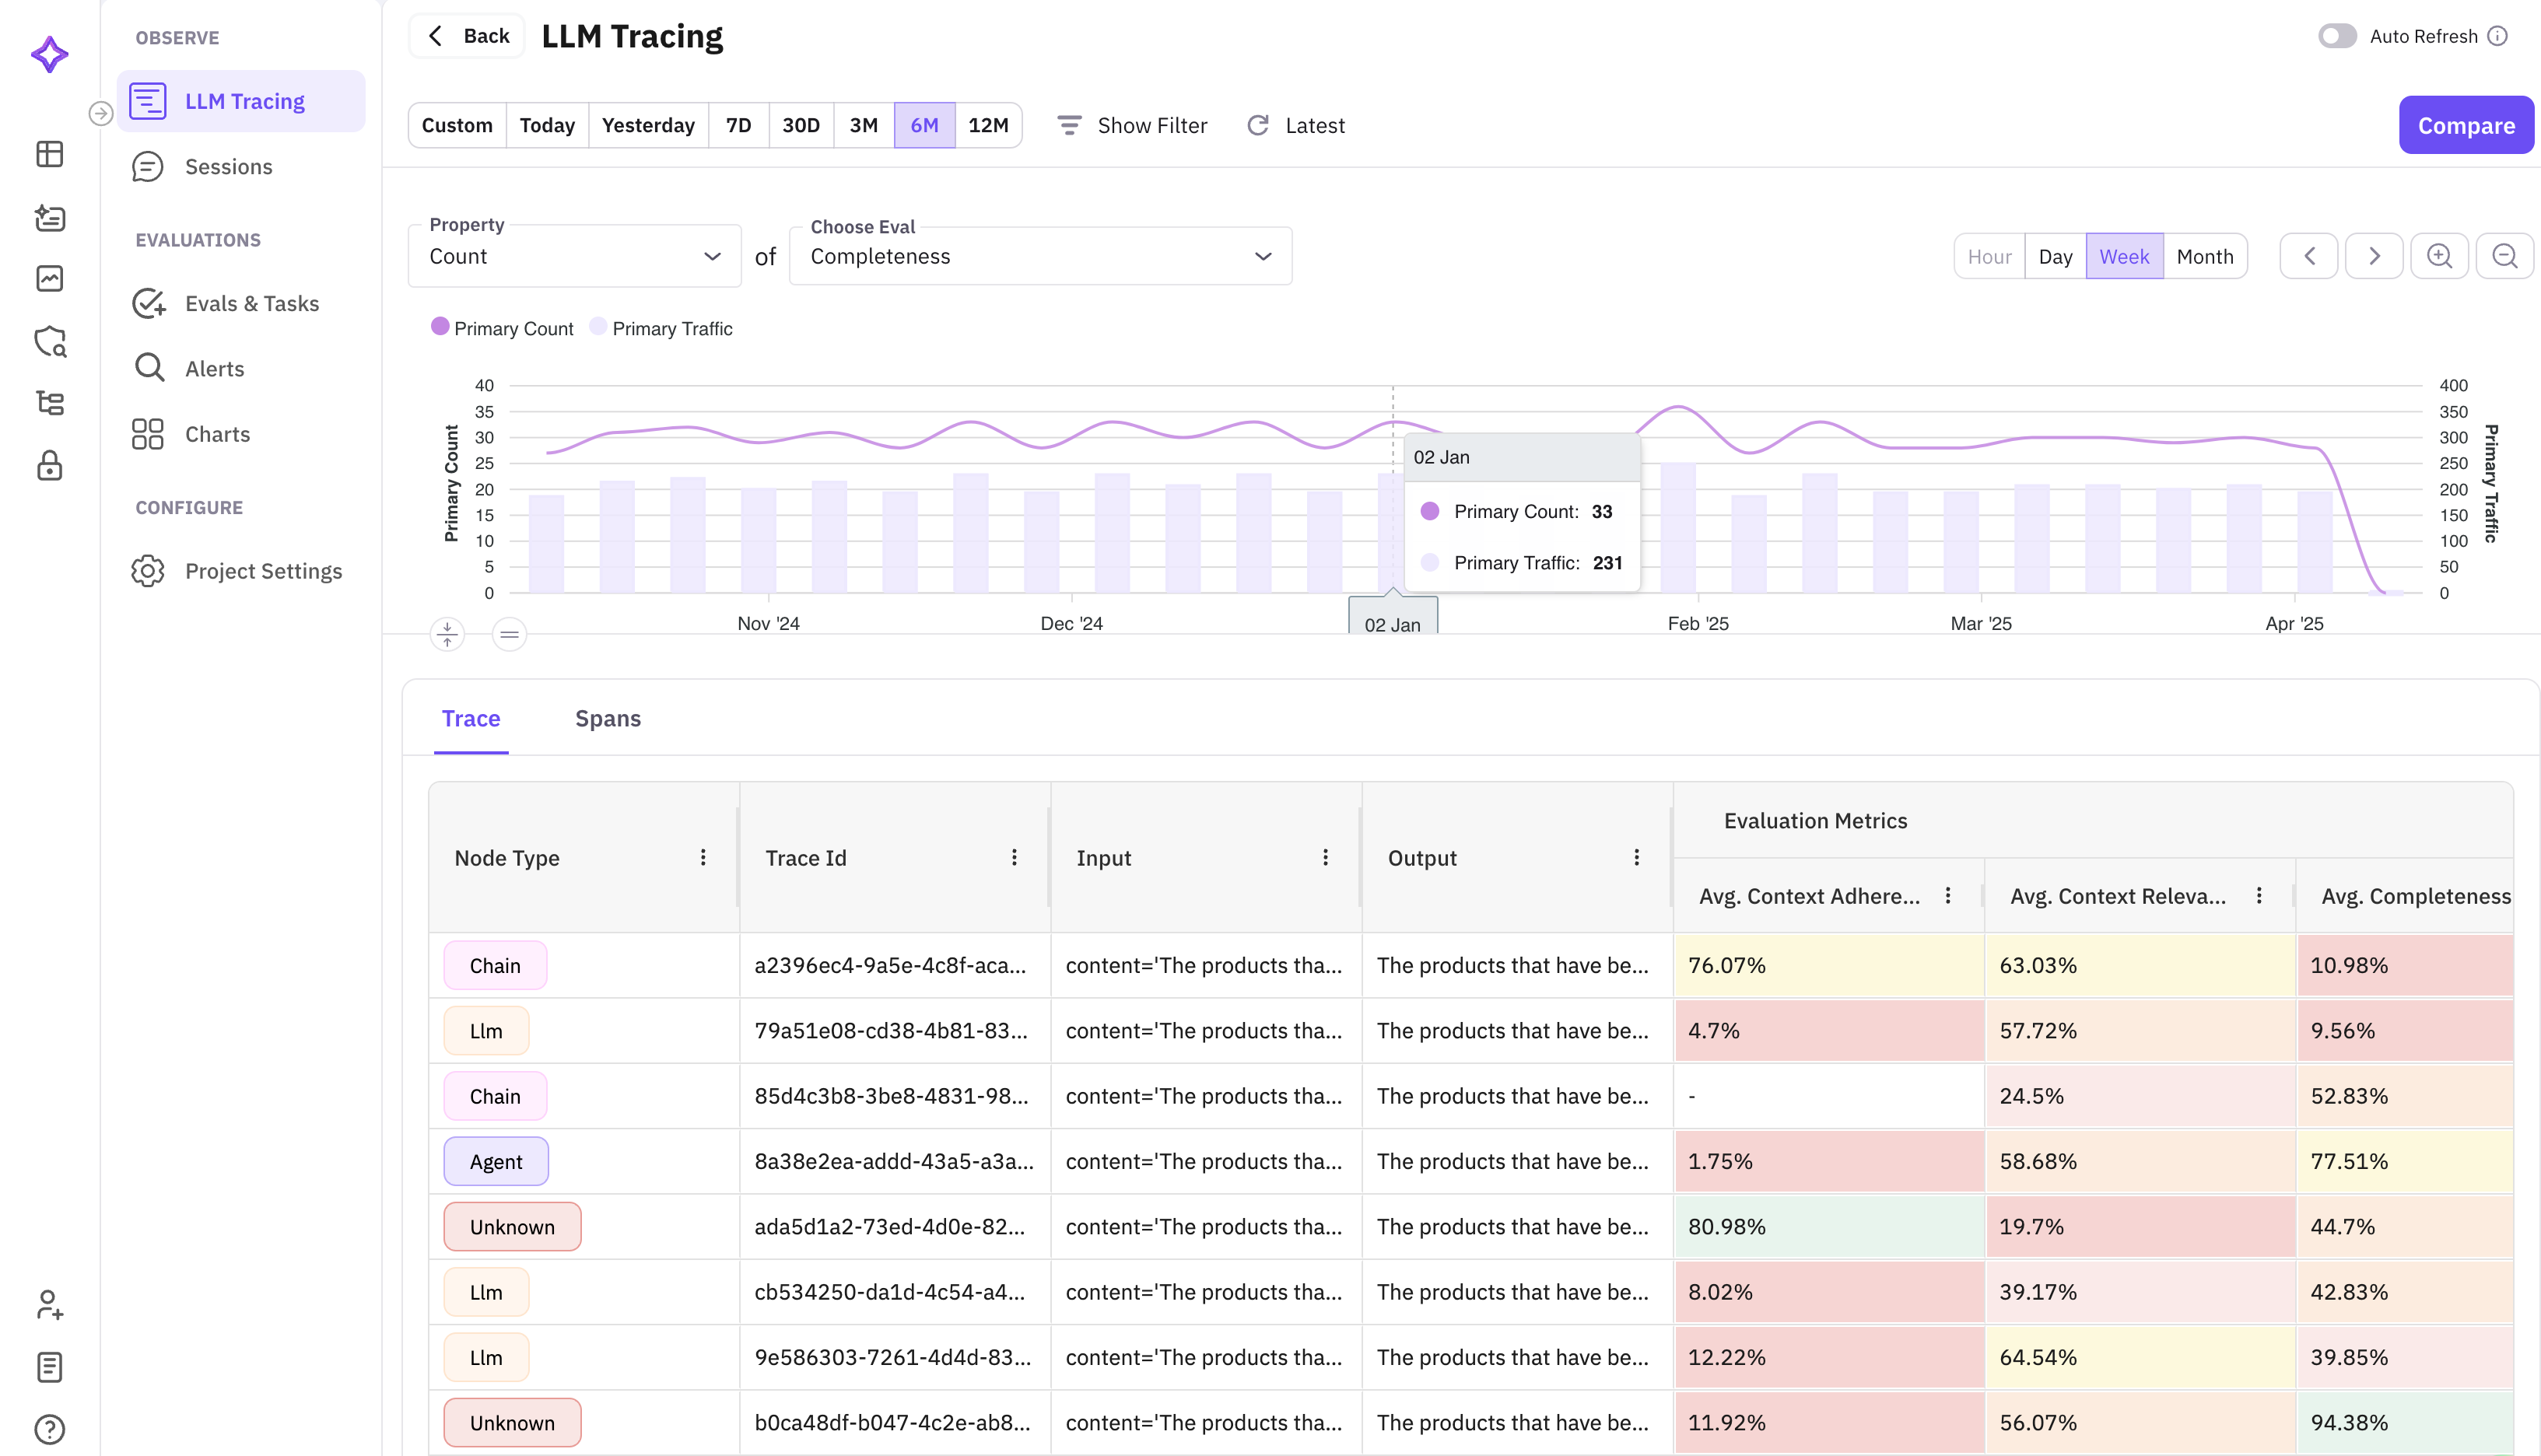Select the 12M time range
Screen dimensions: 2541x1456
click(x=989, y=125)
